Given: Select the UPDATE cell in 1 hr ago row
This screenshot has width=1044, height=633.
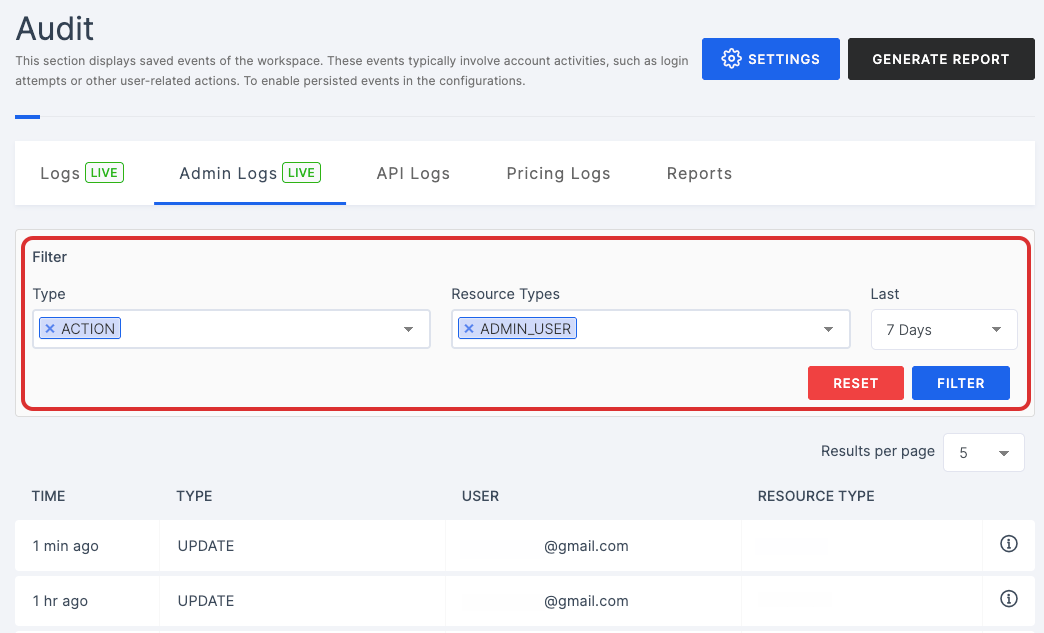Looking at the screenshot, I should pos(206,601).
